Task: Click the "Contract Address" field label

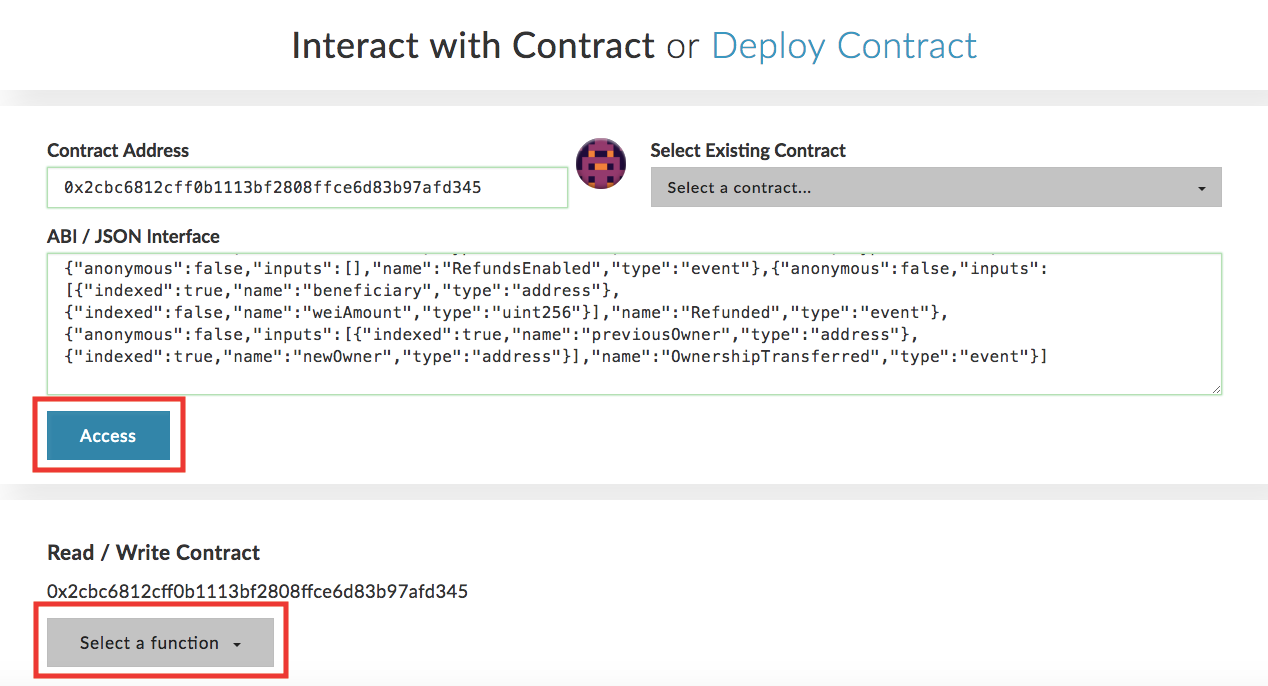Action: coord(118,151)
